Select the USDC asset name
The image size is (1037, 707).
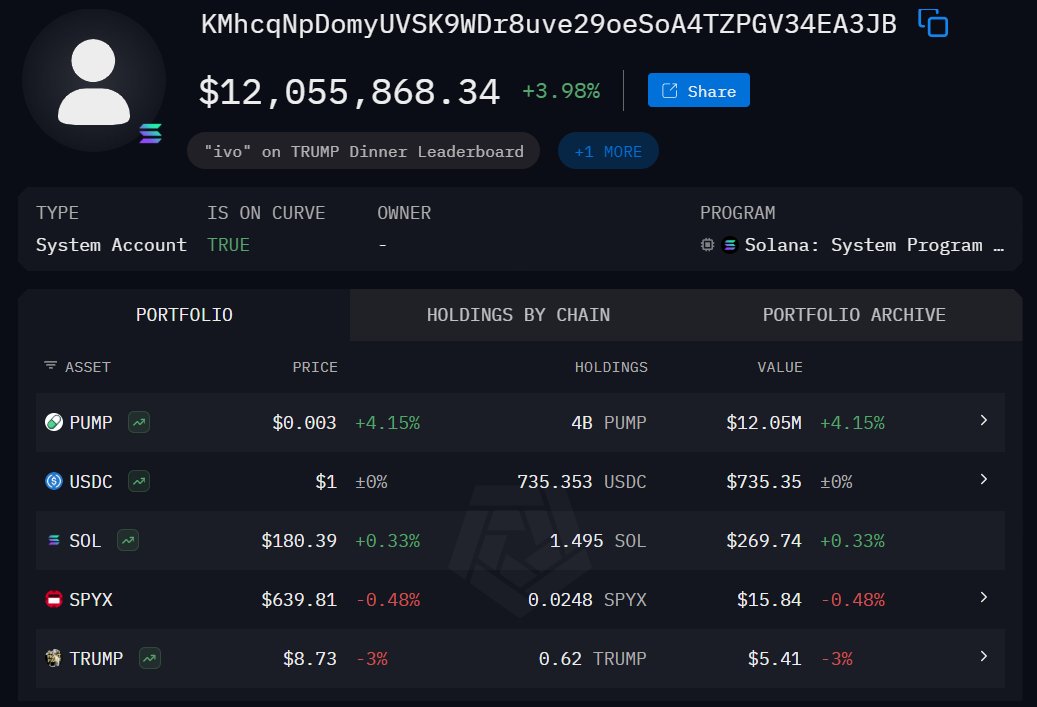coord(91,481)
